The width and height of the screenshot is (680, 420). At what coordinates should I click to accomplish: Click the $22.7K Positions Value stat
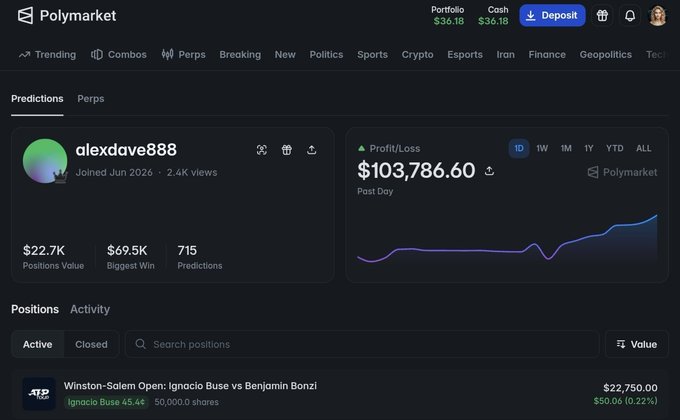(x=53, y=257)
